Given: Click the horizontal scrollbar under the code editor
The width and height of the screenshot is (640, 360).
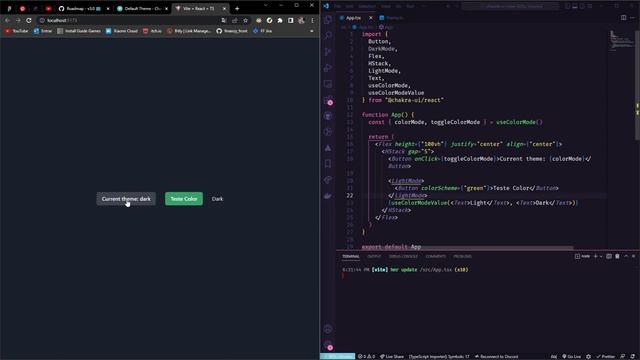Looking at the screenshot, I should coord(467,248).
